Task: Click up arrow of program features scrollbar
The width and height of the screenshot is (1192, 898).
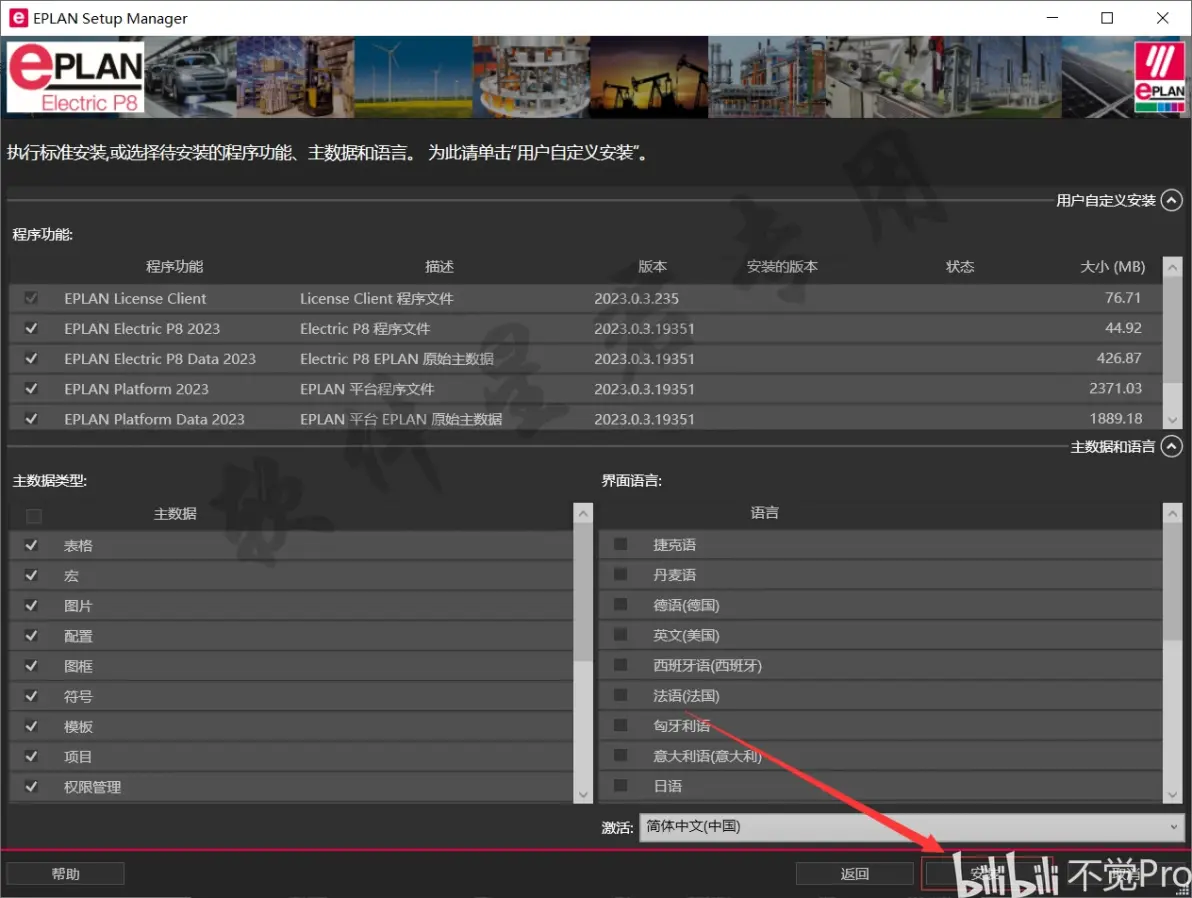Action: click(1172, 267)
